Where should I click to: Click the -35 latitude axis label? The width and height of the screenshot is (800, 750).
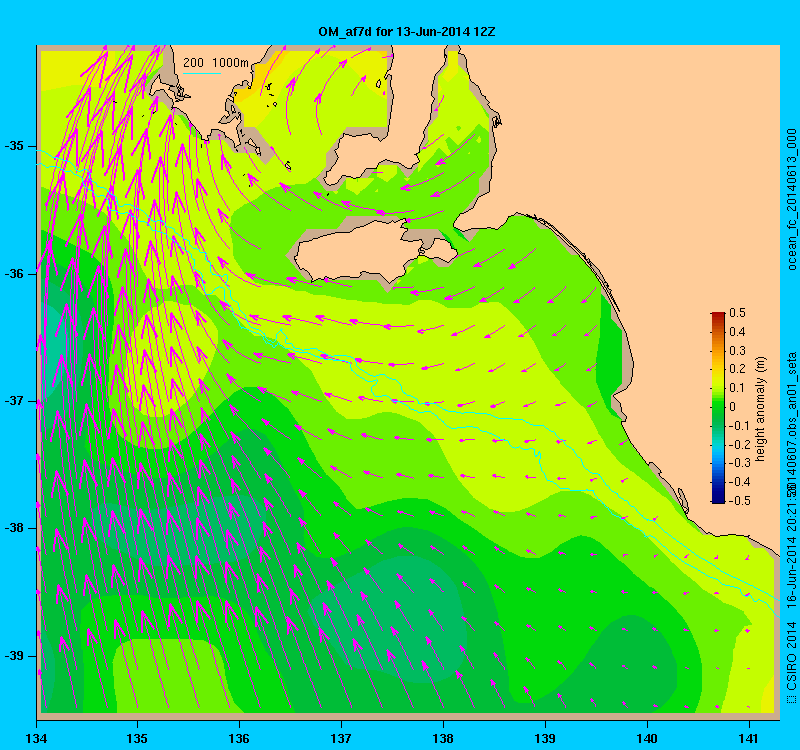click(x=14, y=146)
